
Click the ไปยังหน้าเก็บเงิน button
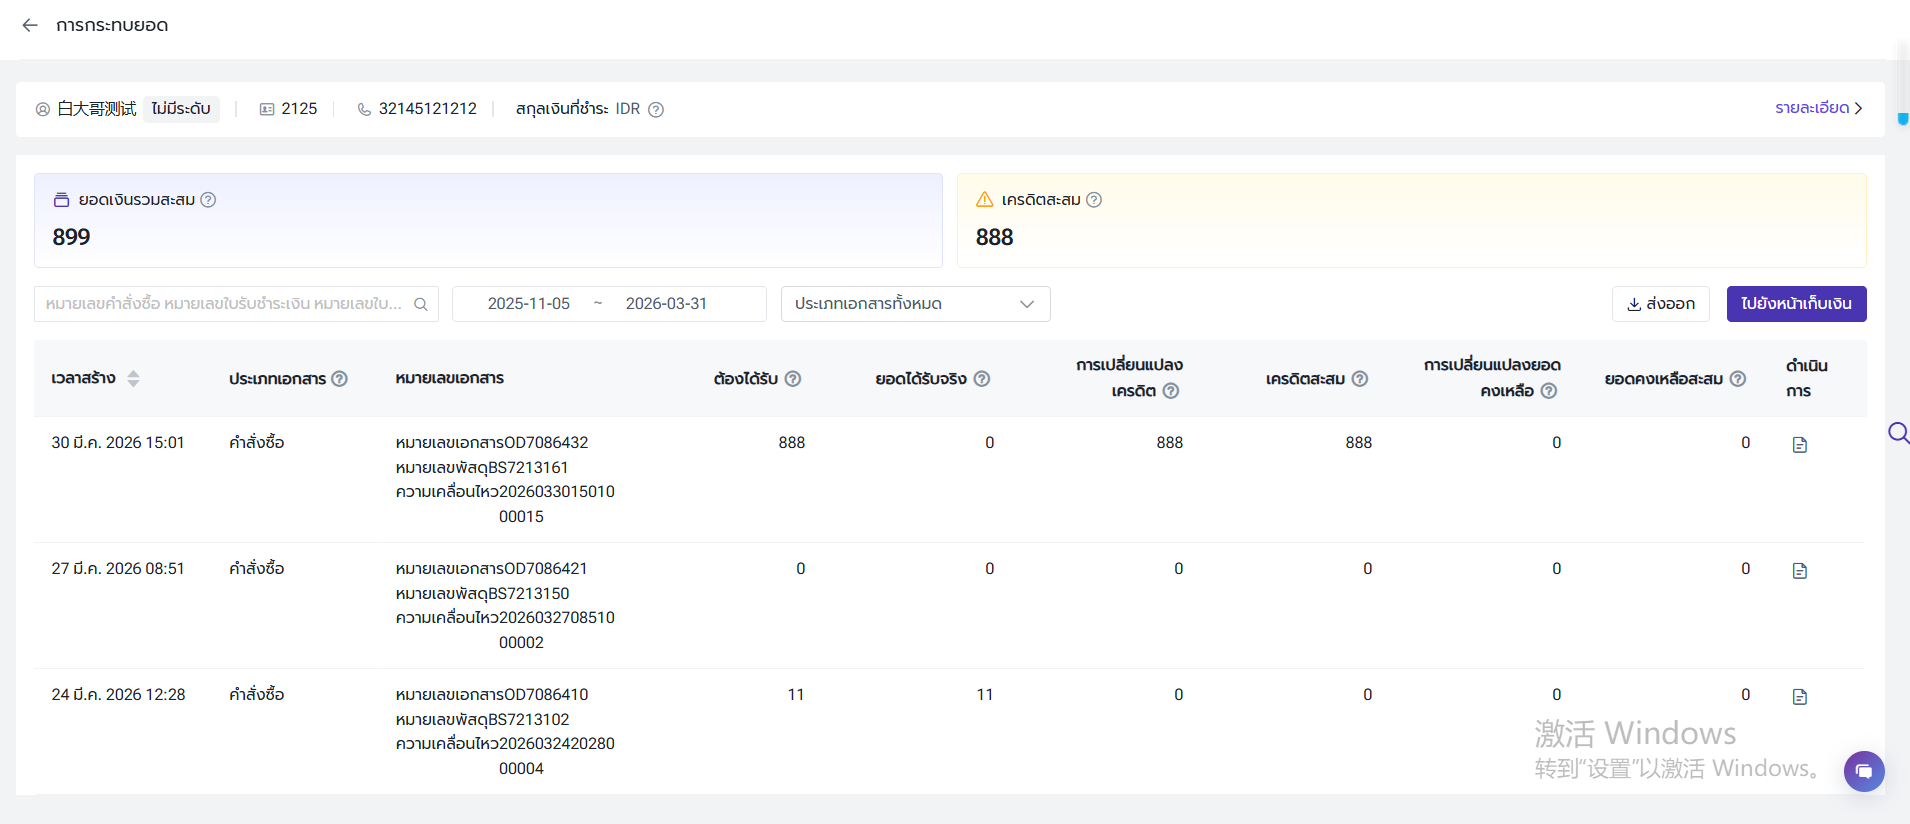pos(1796,304)
